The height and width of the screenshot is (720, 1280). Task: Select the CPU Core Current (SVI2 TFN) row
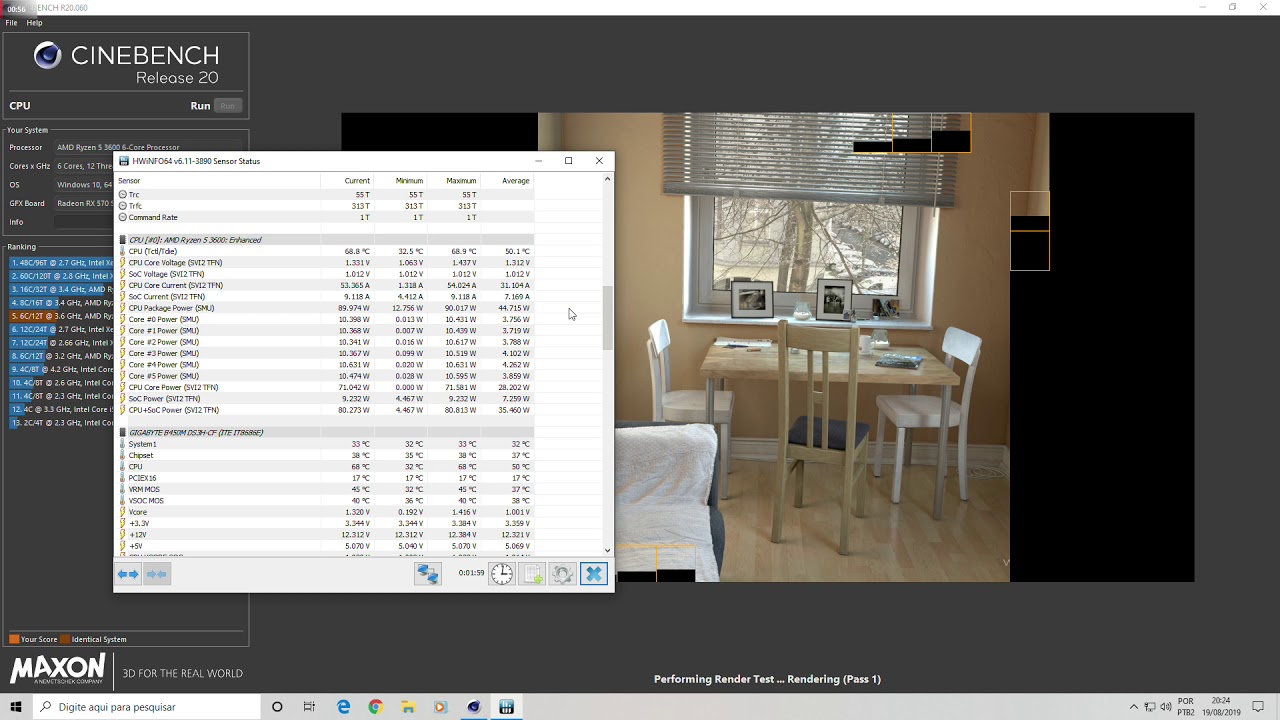click(325, 285)
